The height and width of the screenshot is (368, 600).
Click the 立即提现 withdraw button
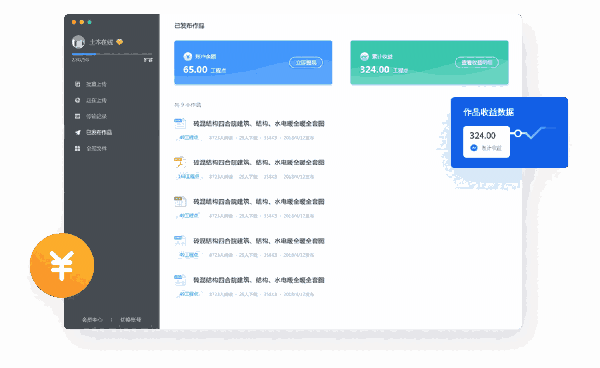(306, 62)
